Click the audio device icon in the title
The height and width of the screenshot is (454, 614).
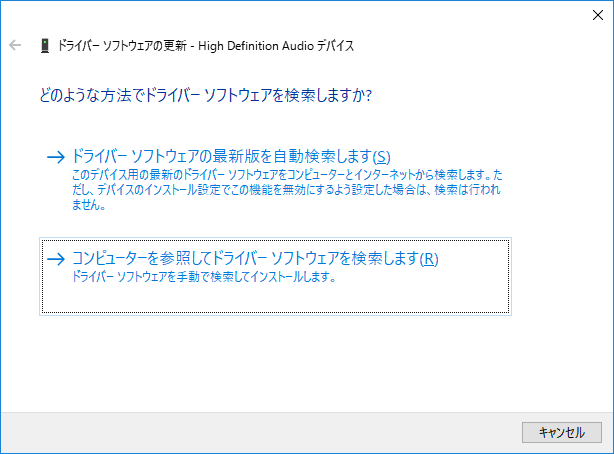coord(45,45)
